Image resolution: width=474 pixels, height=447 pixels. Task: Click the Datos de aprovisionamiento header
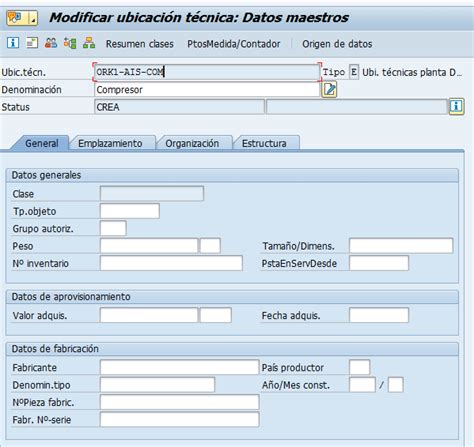coord(232,297)
